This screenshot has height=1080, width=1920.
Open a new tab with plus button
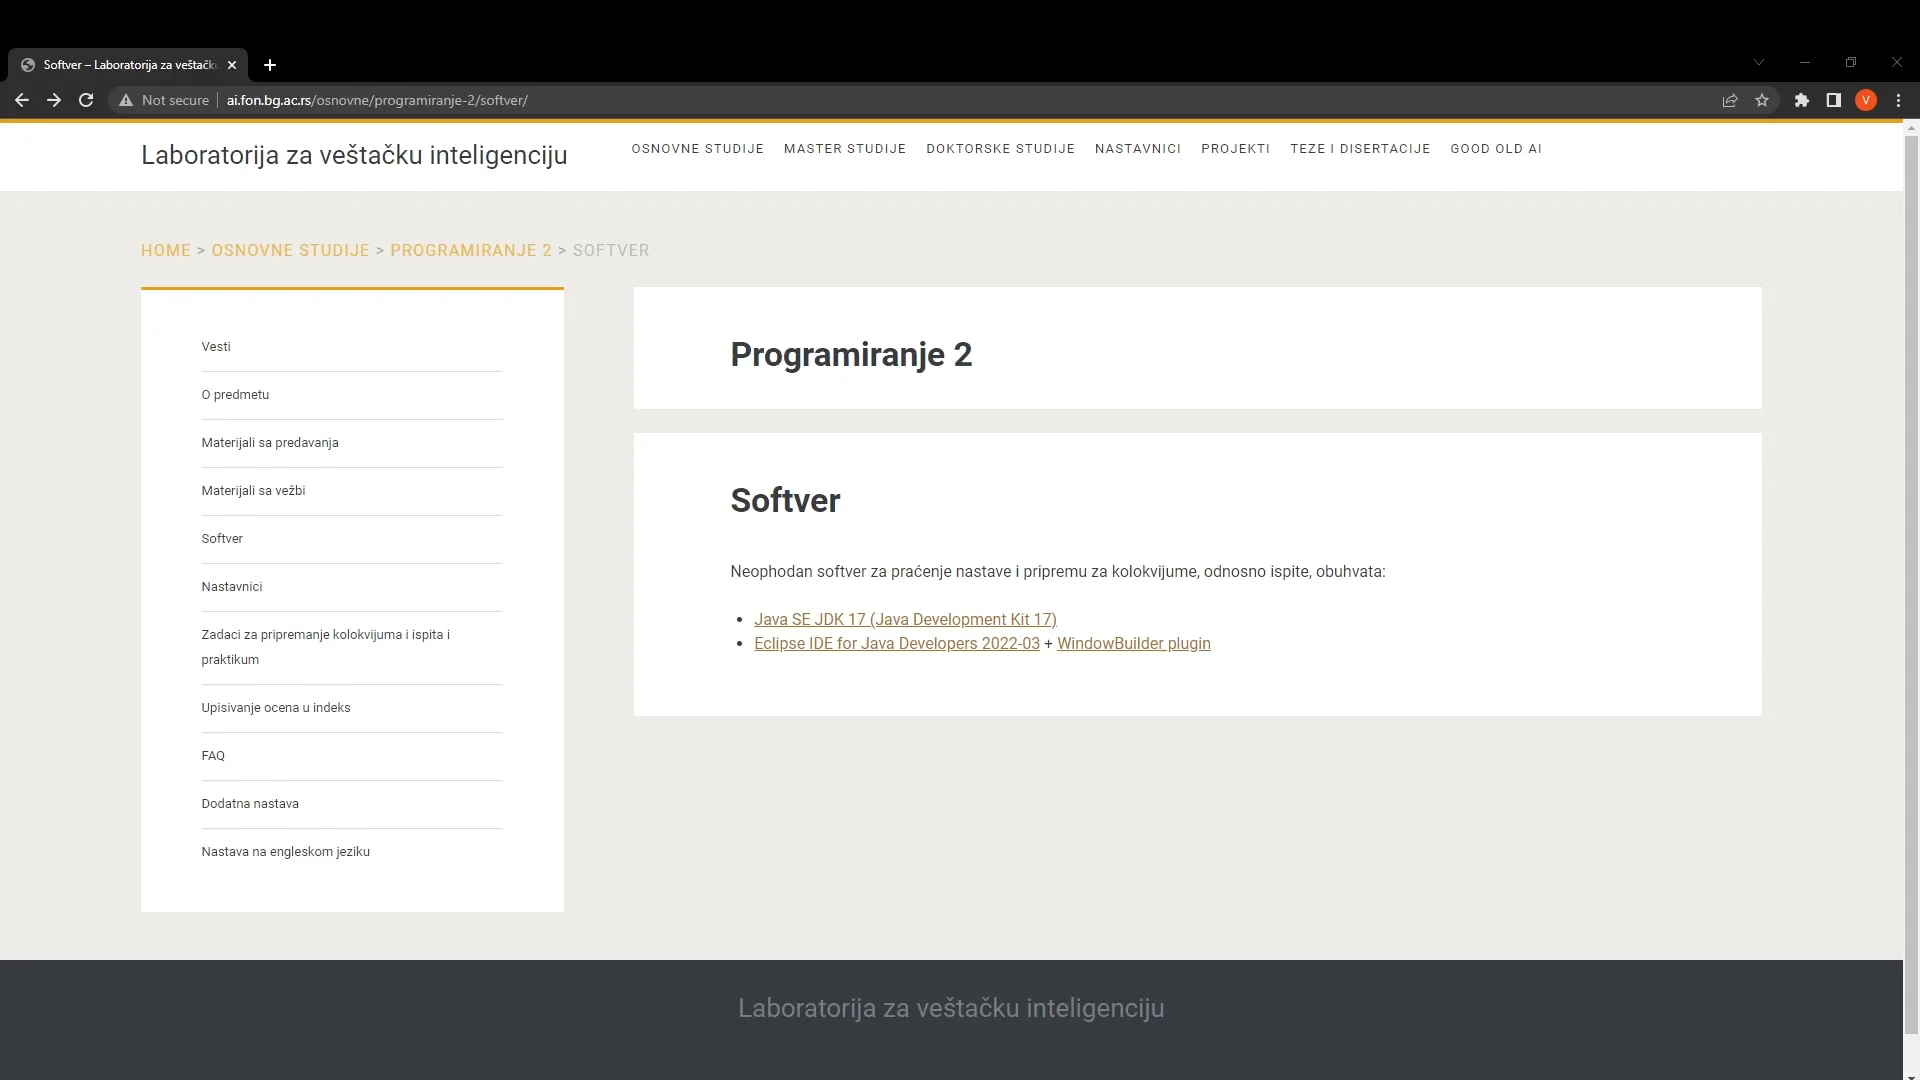(x=270, y=65)
